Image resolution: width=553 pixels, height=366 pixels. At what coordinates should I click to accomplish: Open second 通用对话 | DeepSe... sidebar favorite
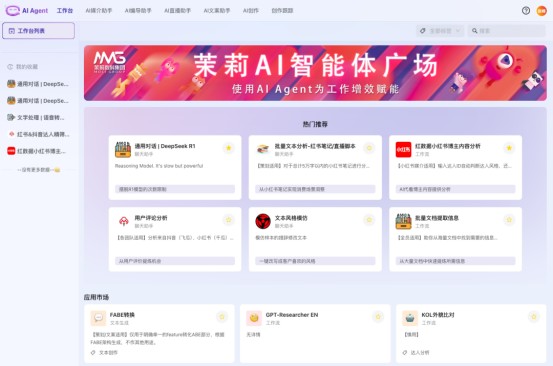38,101
